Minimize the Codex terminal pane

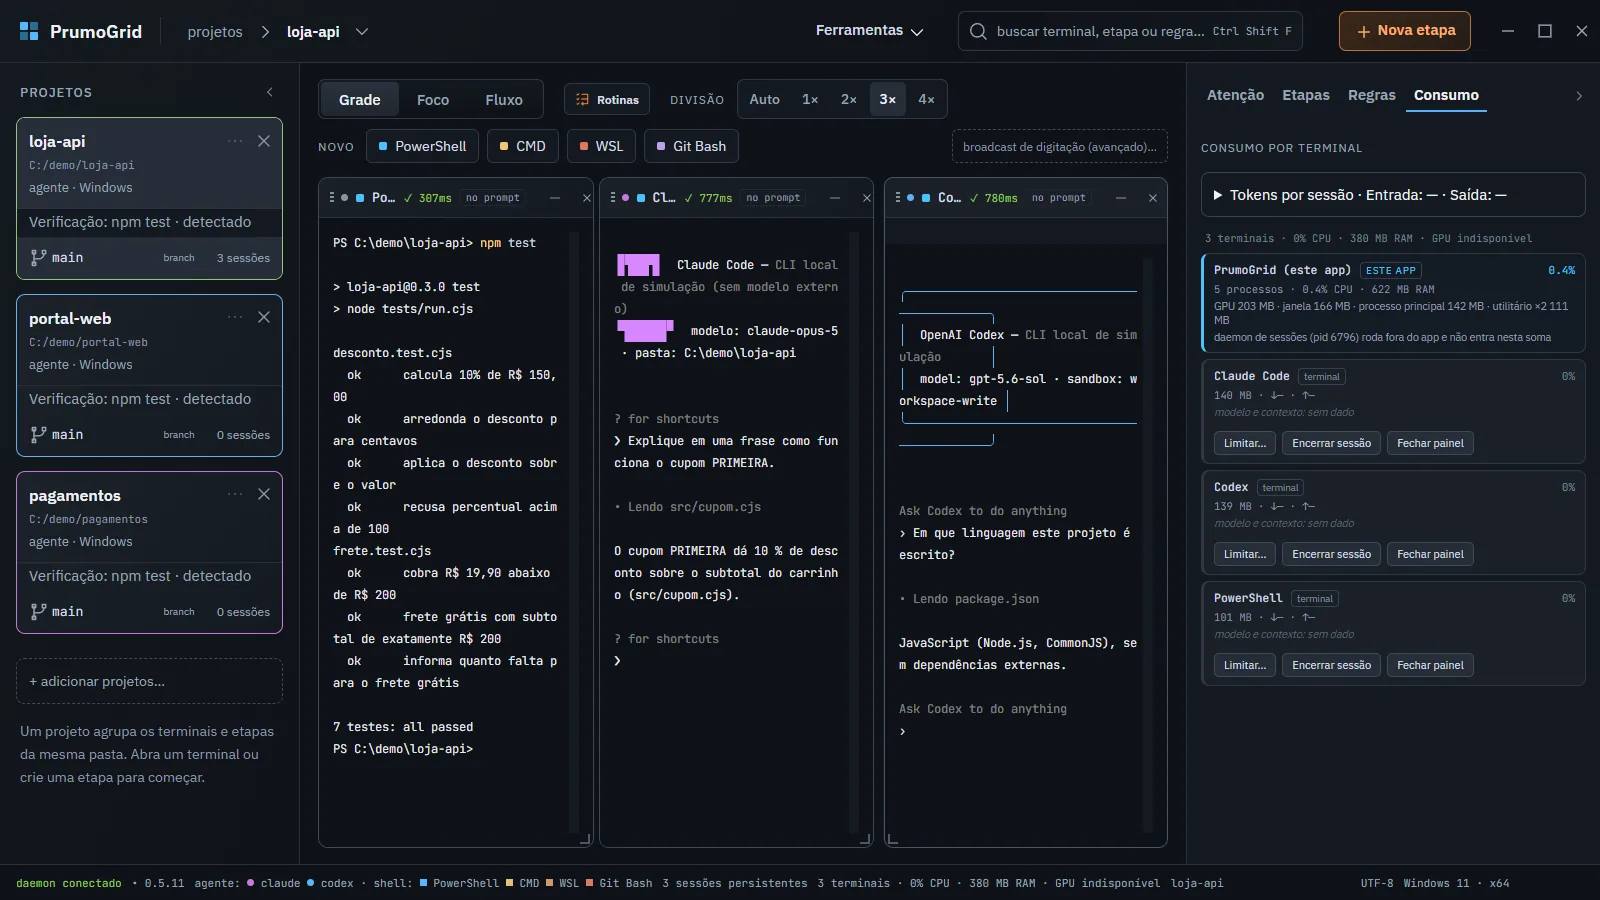point(1121,198)
